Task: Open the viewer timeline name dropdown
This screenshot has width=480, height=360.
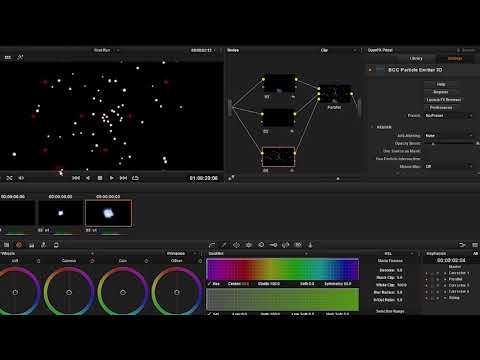Action: coord(107,50)
